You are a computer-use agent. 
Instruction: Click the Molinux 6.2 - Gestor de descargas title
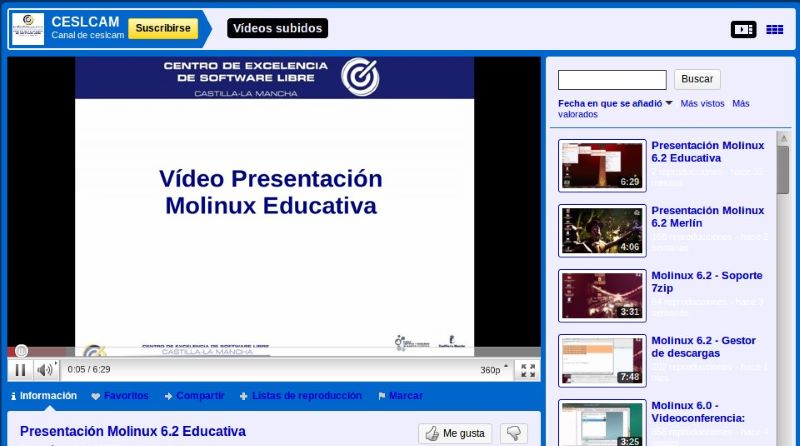point(704,346)
